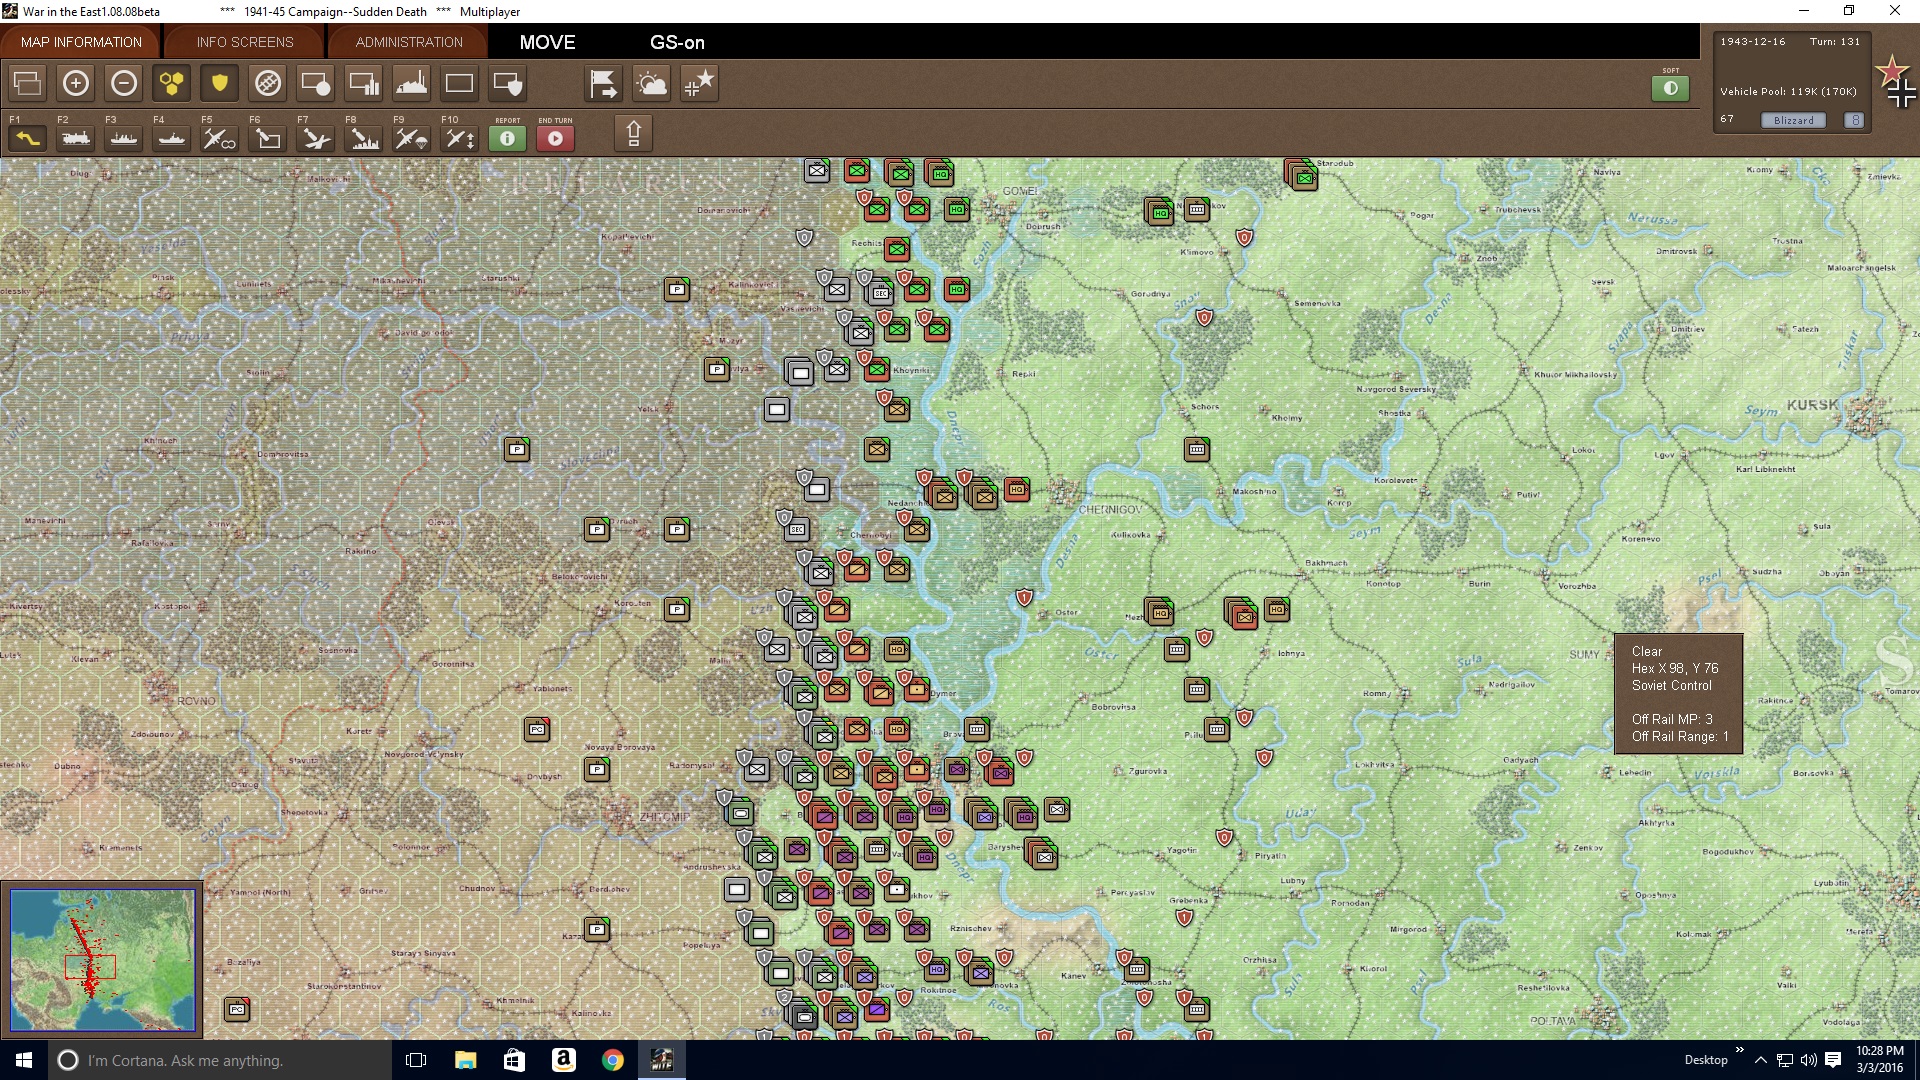
Task: Select the F3 naval transport icon
Action: point(123,138)
